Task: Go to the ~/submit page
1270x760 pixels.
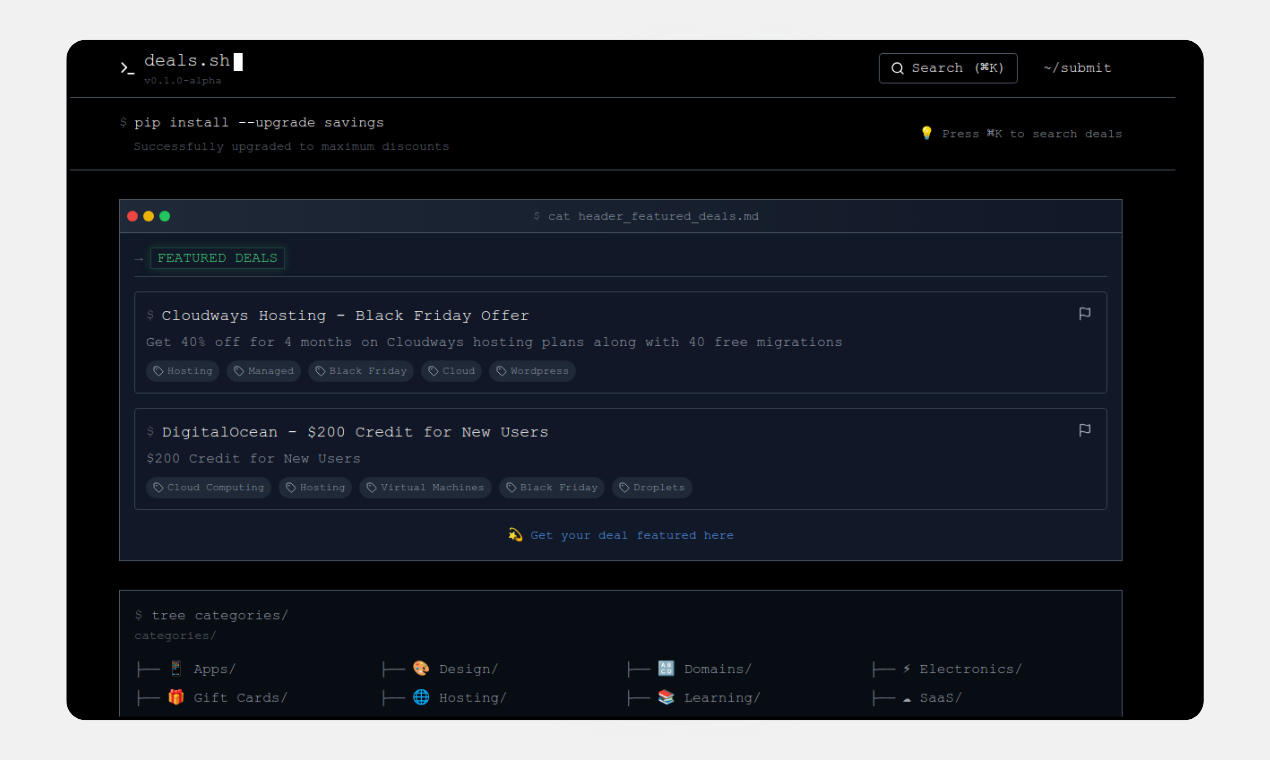Action: [x=1077, y=68]
